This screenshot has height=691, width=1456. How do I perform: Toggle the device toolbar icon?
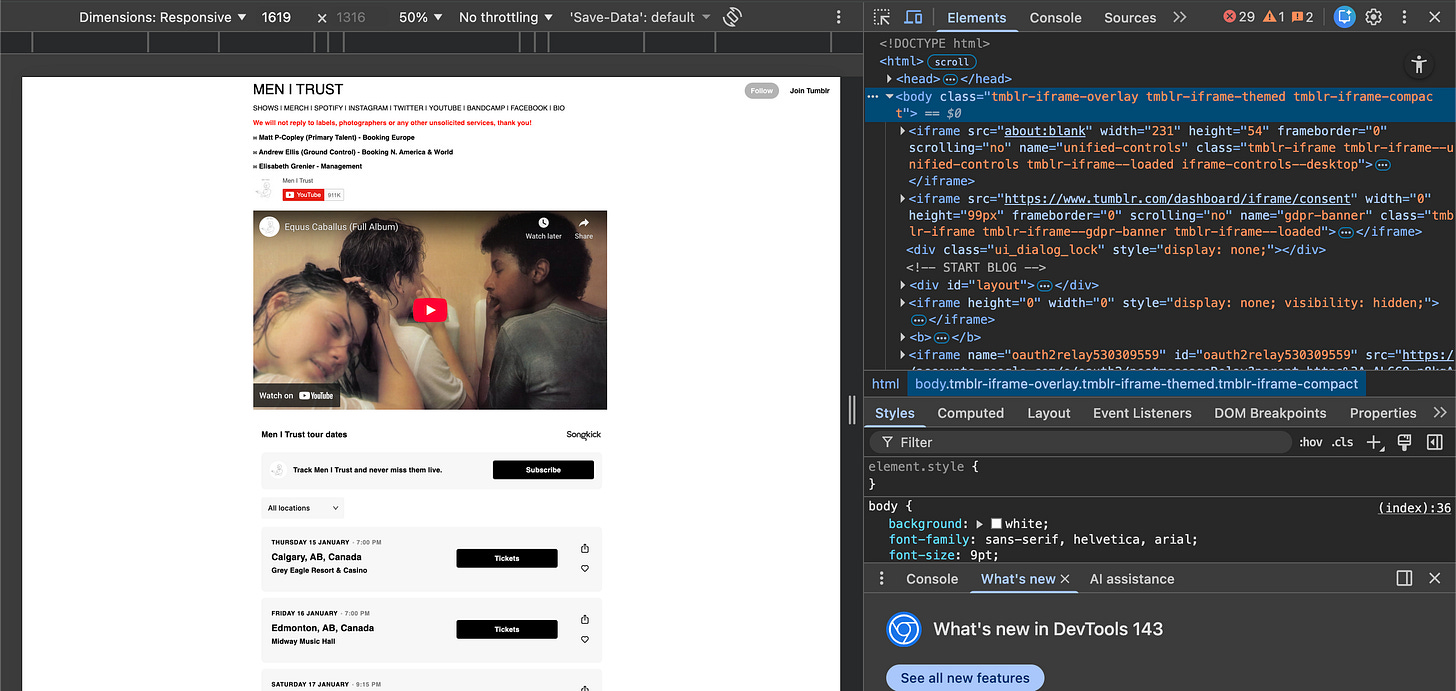[913, 17]
